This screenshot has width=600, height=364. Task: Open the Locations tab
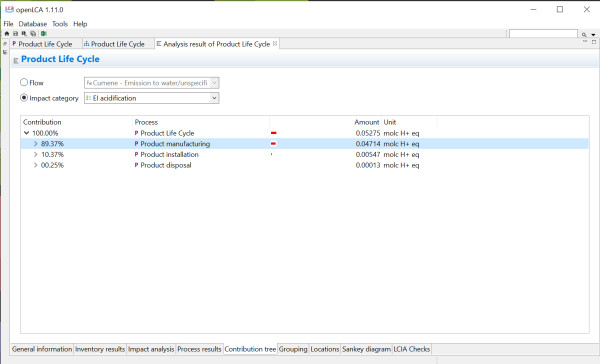click(324, 349)
